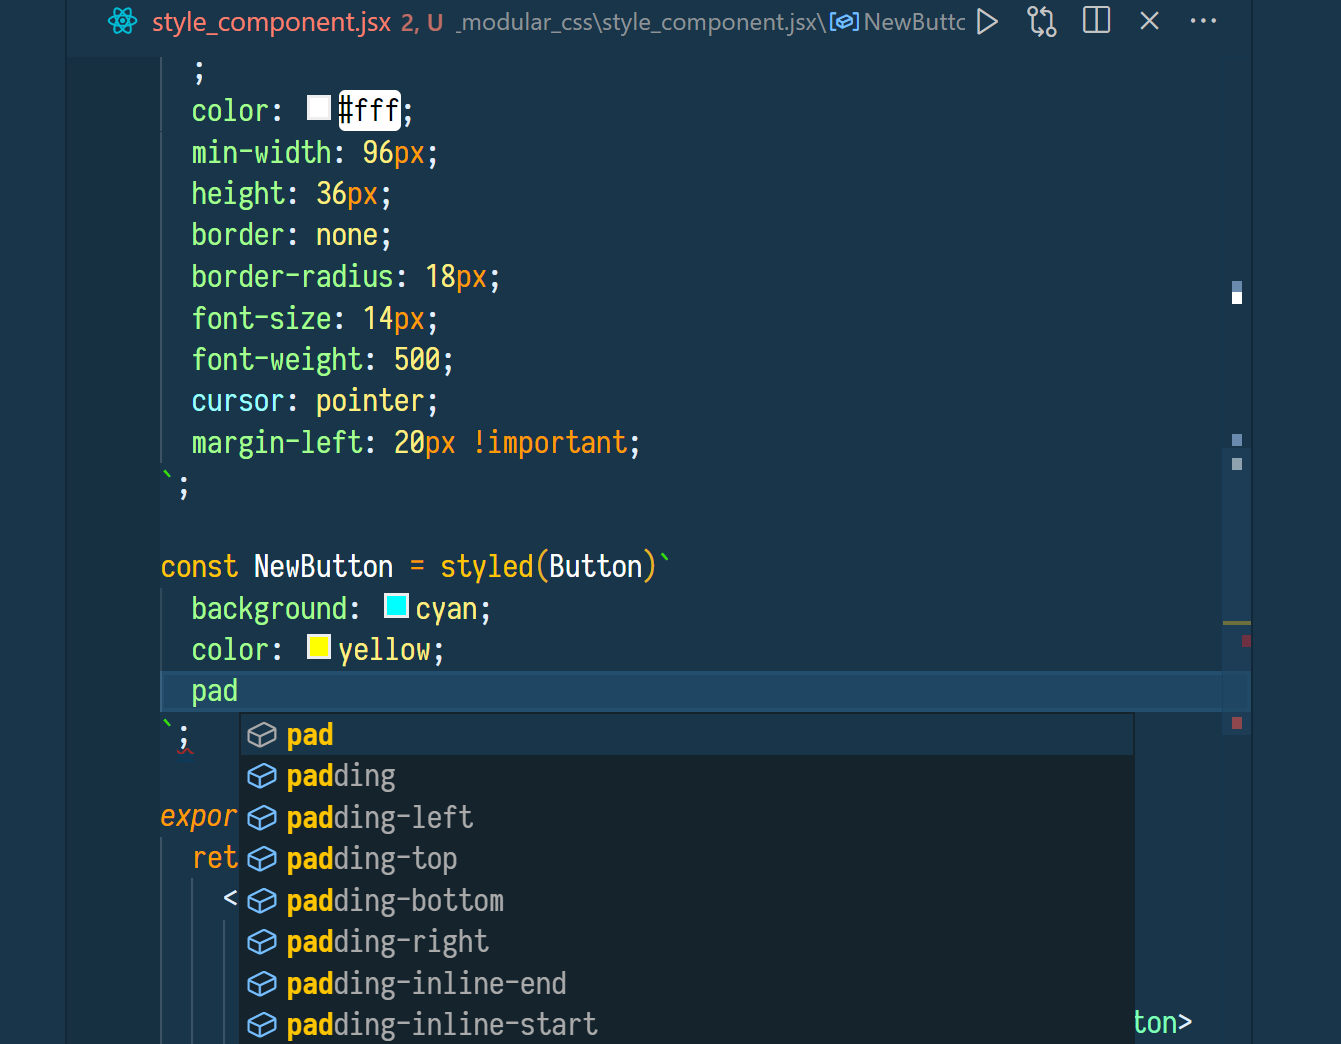Choose the 'padding-top' autocomplete suggestion
Image resolution: width=1341 pixels, height=1044 pixels.
point(371,859)
